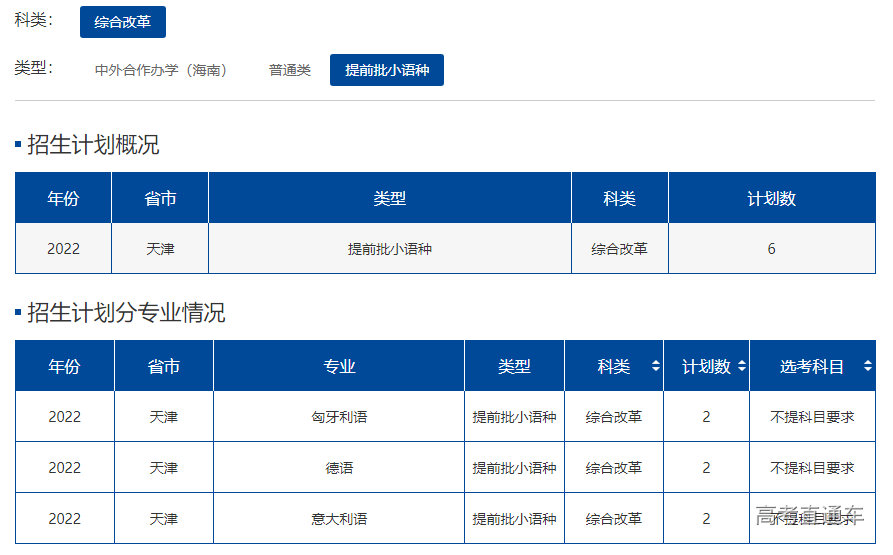The height and width of the screenshot is (555, 893).
Task: Click the 匈牙利语 major cell
Action: (x=339, y=417)
